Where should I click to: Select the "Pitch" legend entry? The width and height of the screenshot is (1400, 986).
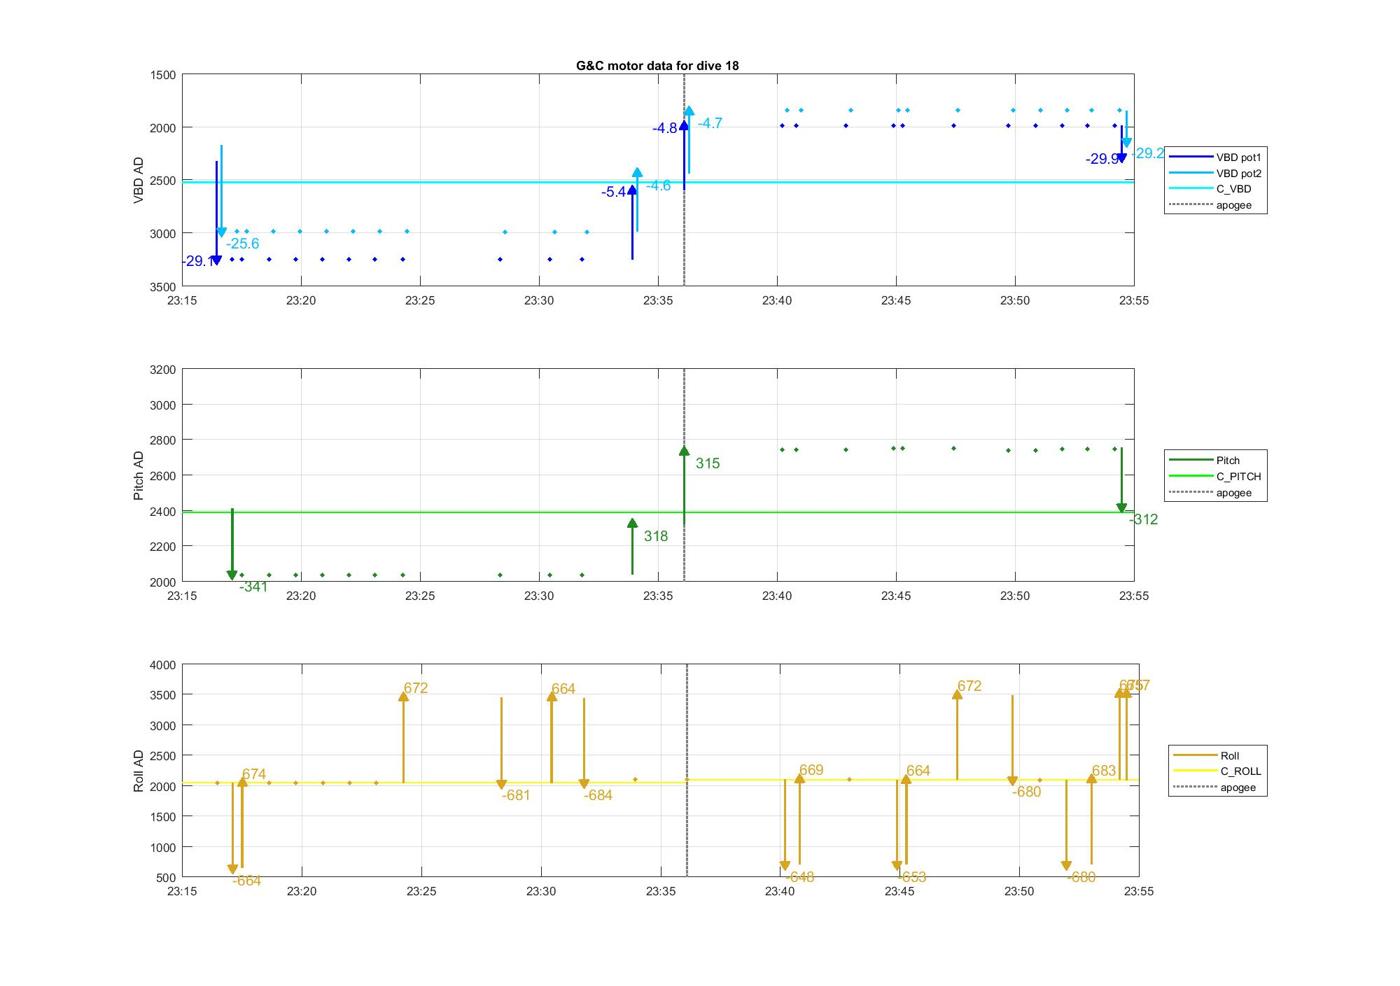click(x=1205, y=460)
